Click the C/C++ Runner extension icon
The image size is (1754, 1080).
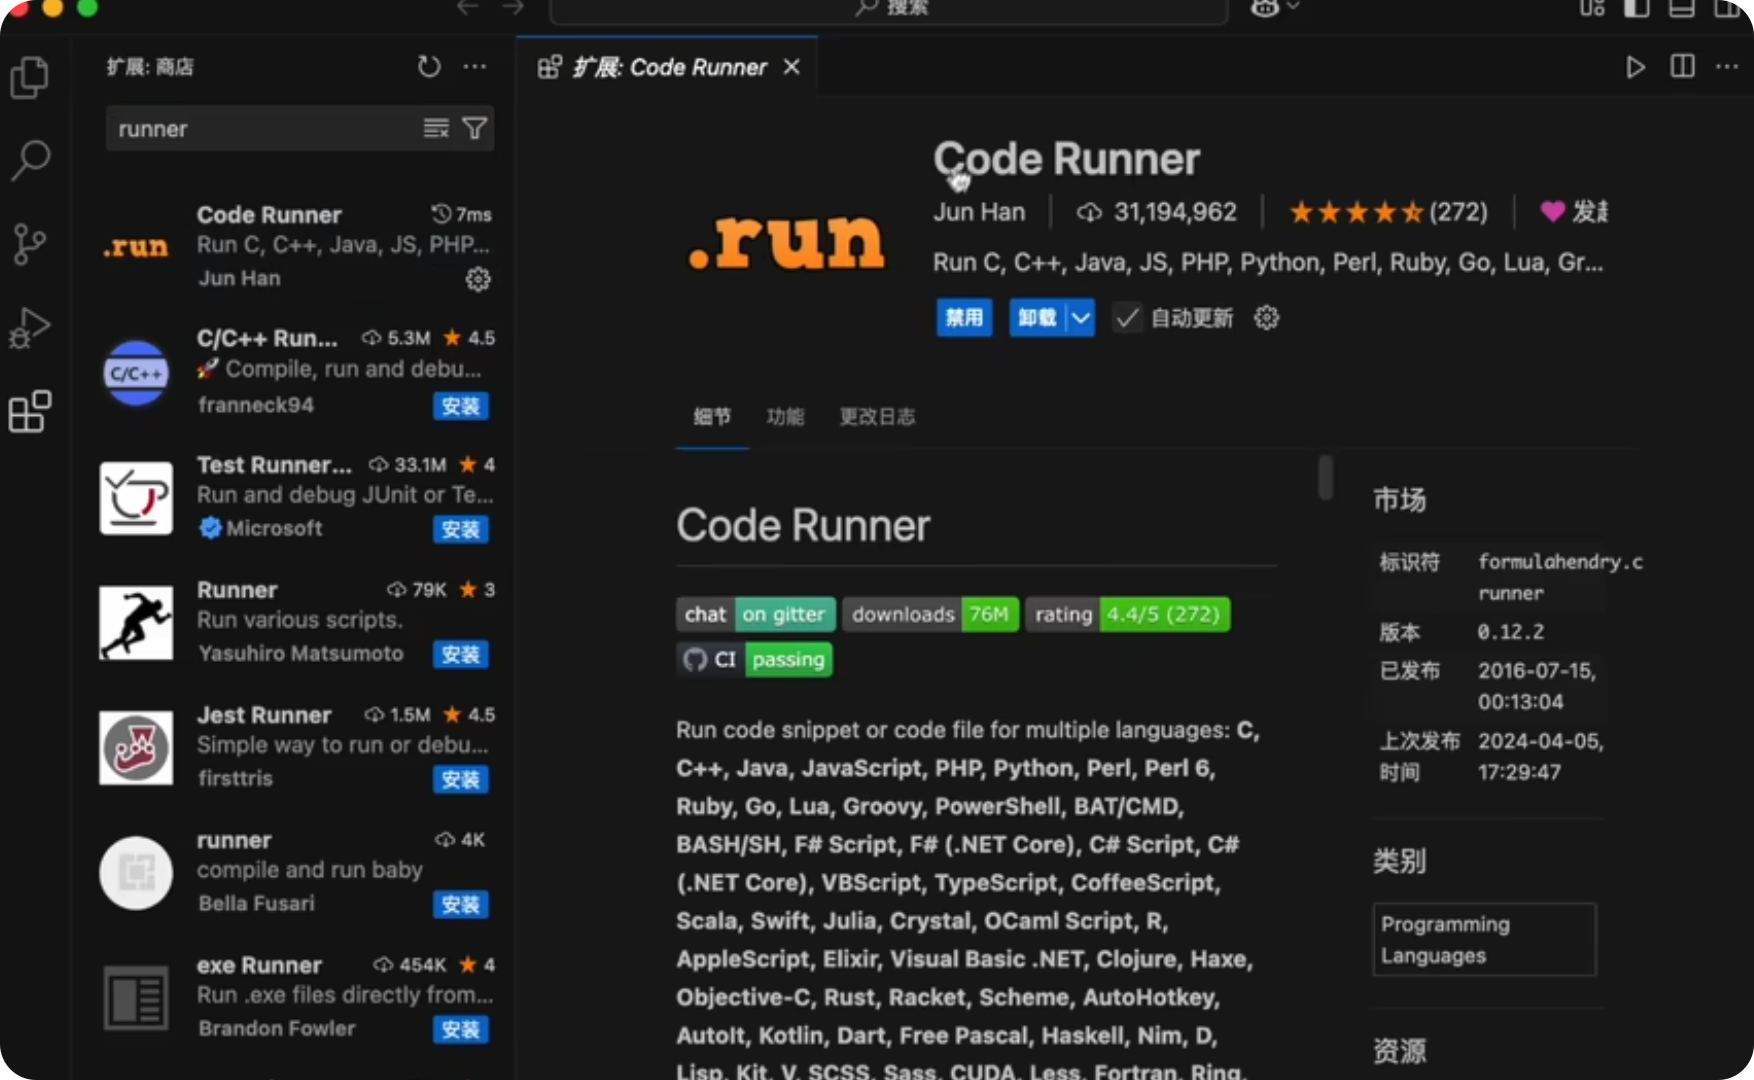(x=136, y=373)
